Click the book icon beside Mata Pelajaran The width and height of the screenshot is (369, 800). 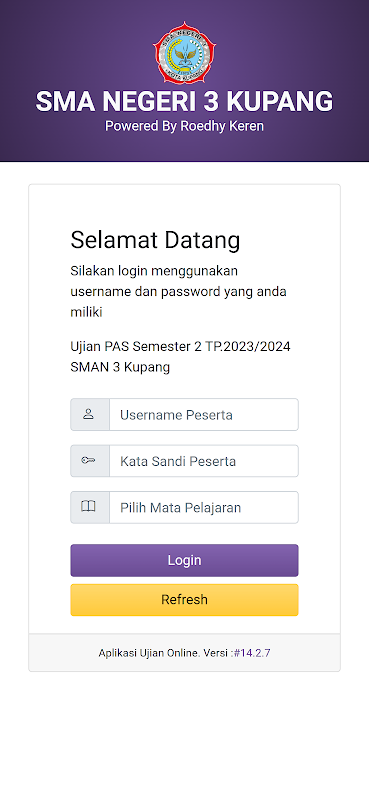[88, 507]
